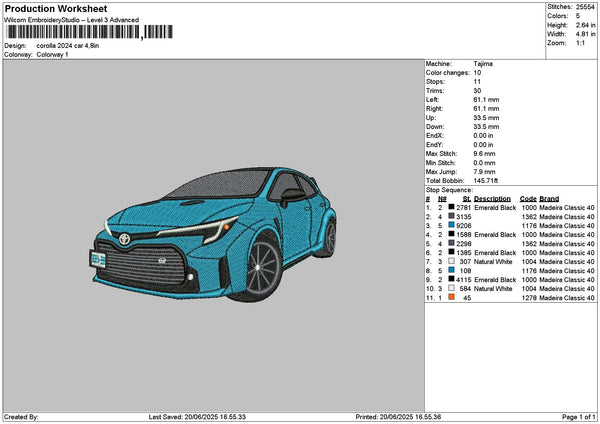Viewport: 600px width, 424px height.
Task: Click the Max Stitch value '9.6 mm'
Action: coord(484,154)
